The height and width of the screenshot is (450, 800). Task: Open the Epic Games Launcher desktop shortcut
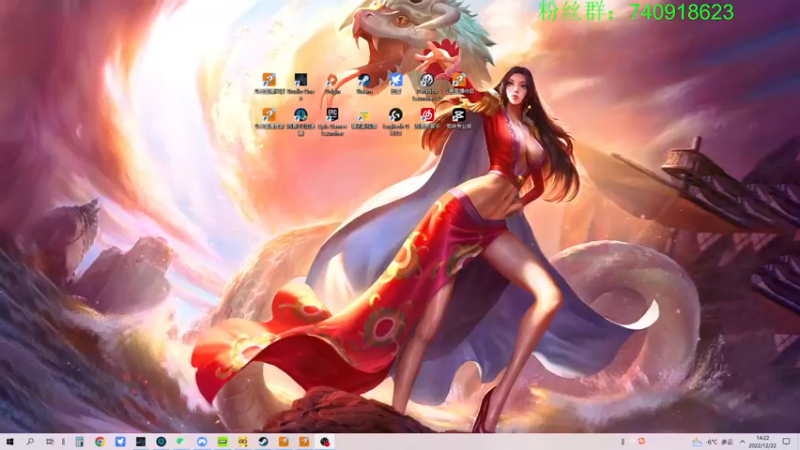pyautogui.click(x=332, y=121)
